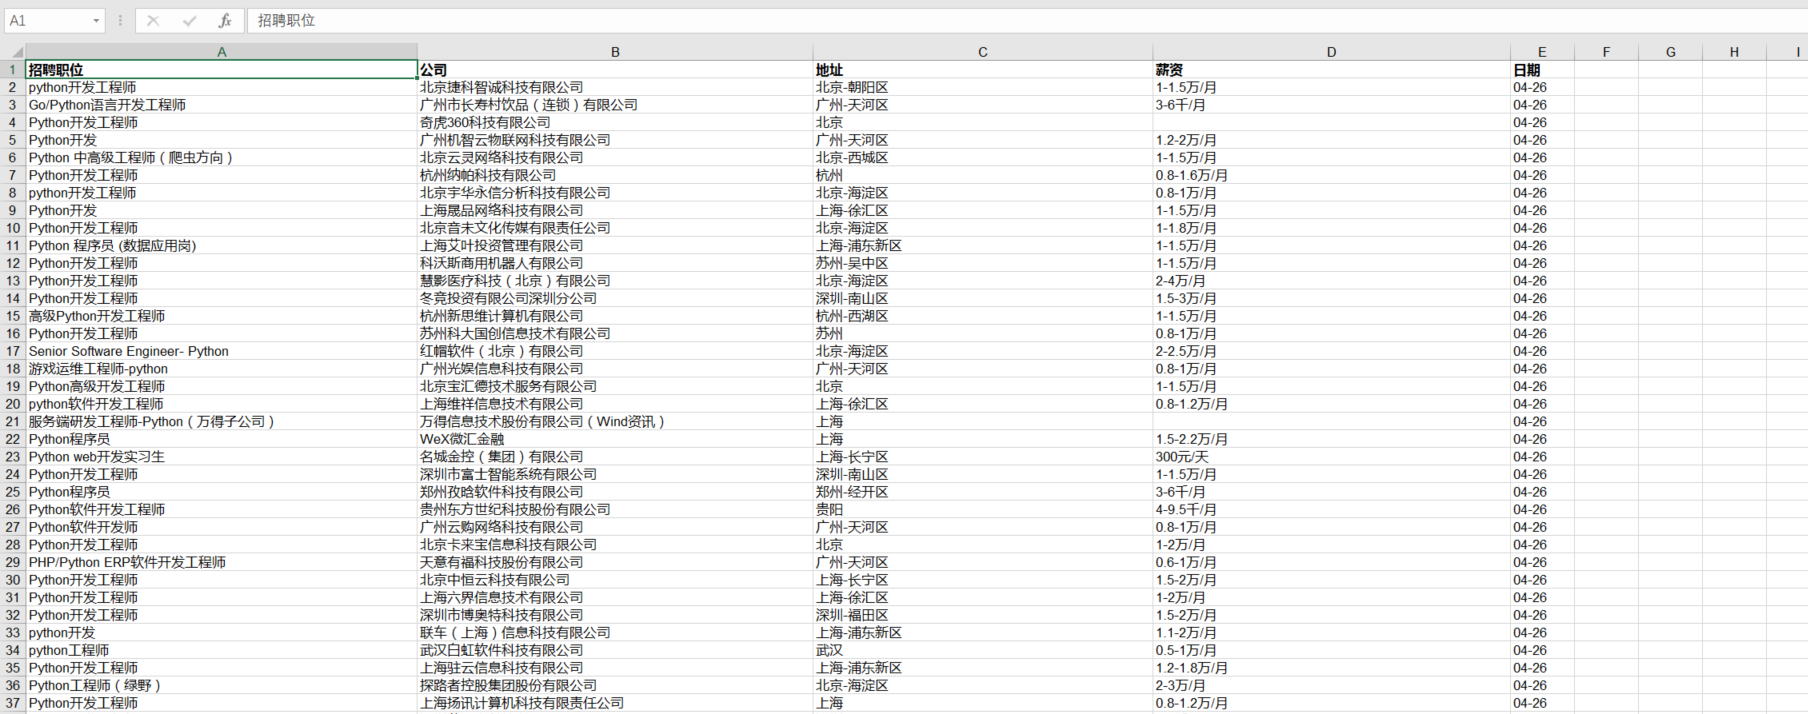1808x714 pixels.
Task: Click header cell 地址
Action: pyautogui.click(x=983, y=70)
